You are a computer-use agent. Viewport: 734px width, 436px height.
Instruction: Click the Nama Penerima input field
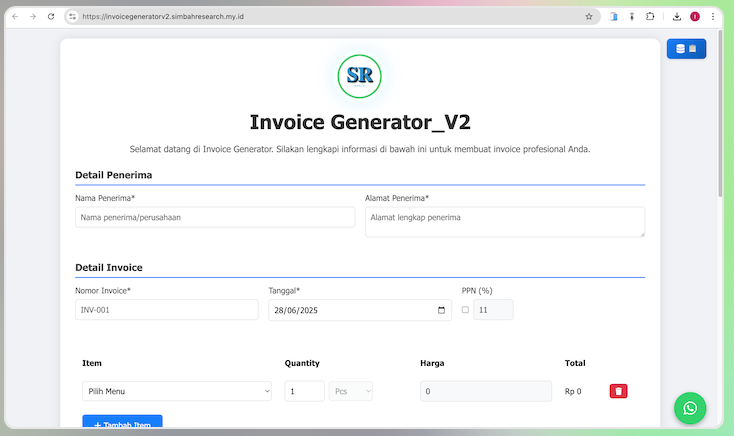215,217
